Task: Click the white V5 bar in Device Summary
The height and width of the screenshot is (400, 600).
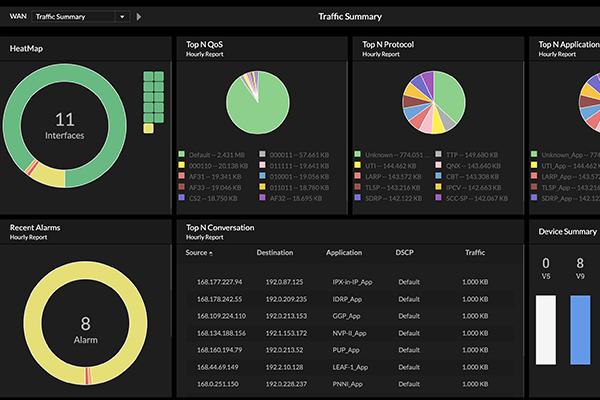Action: [546, 330]
